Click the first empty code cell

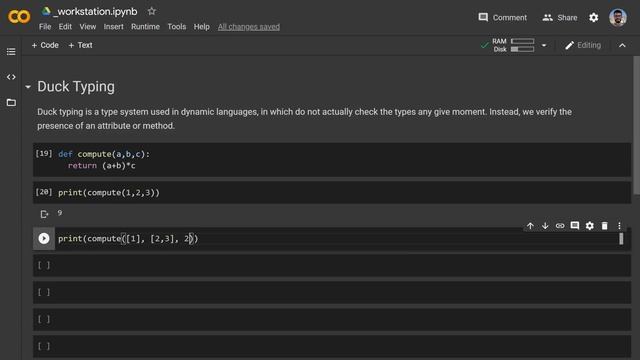(x=332, y=266)
